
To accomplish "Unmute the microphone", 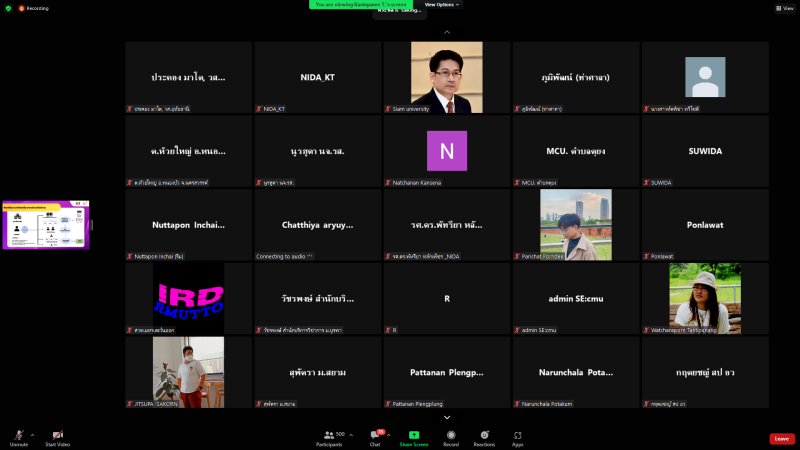I will (x=18, y=436).
